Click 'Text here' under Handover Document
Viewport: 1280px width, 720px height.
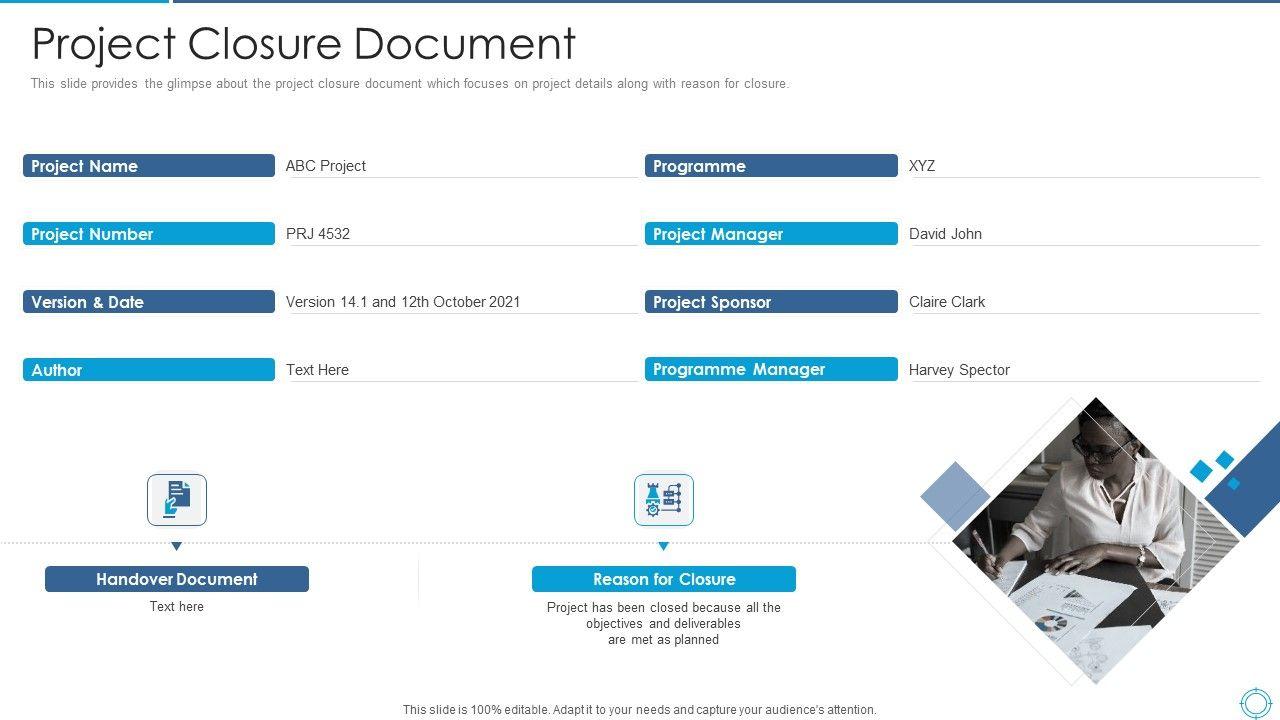(x=177, y=607)
